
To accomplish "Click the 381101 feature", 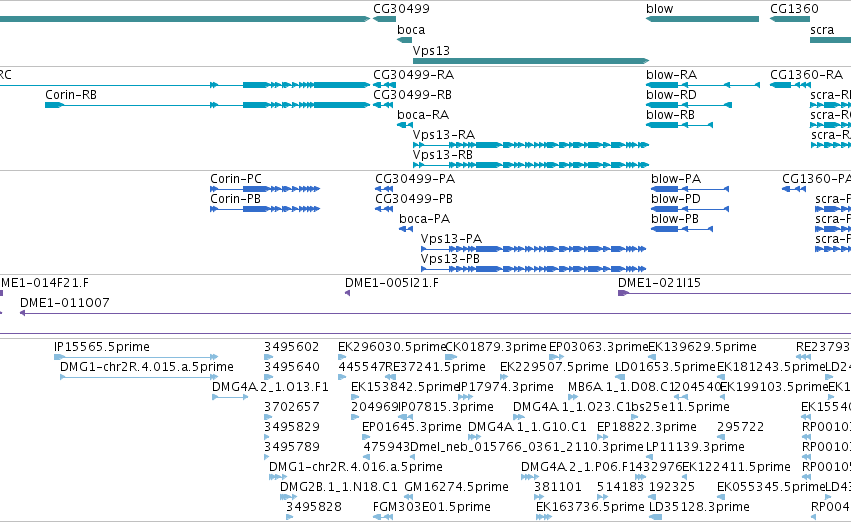I will click(538, 497).
